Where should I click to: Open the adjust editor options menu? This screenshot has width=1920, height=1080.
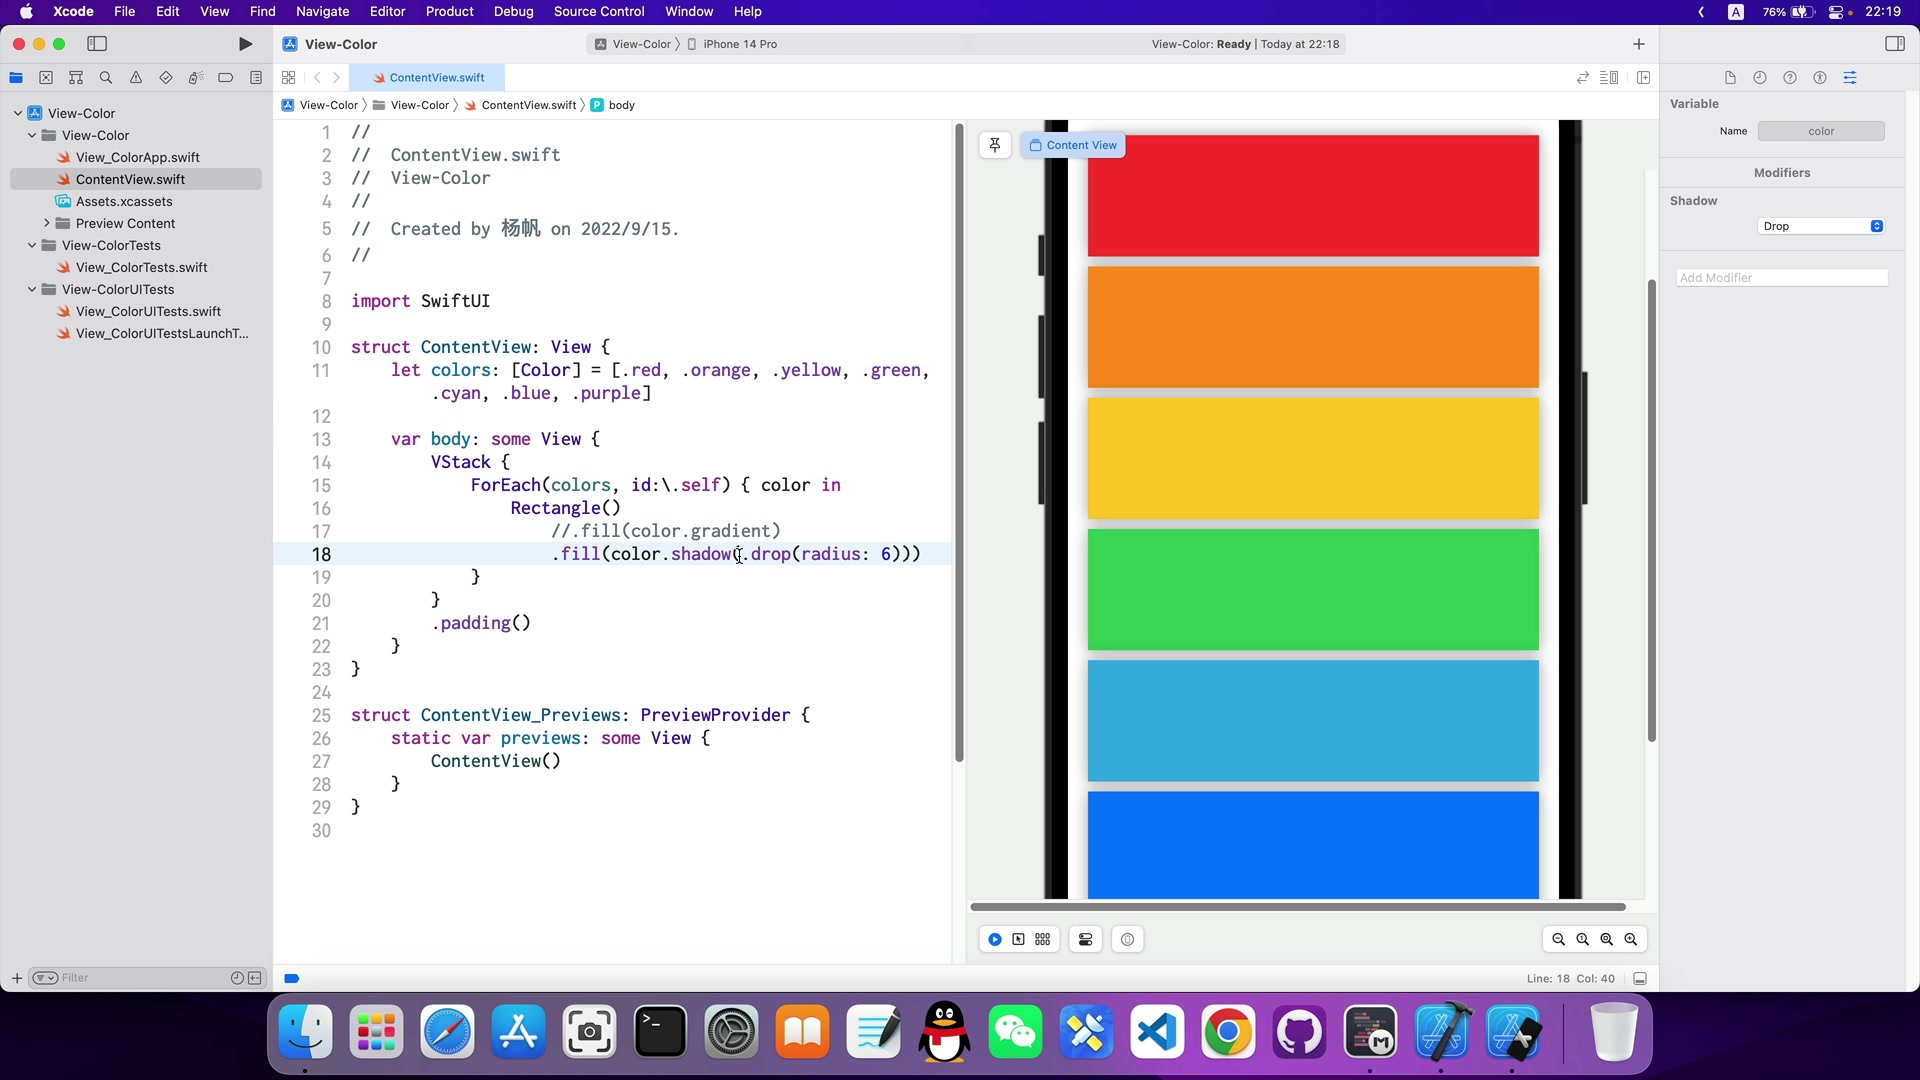pos(1609,78)
